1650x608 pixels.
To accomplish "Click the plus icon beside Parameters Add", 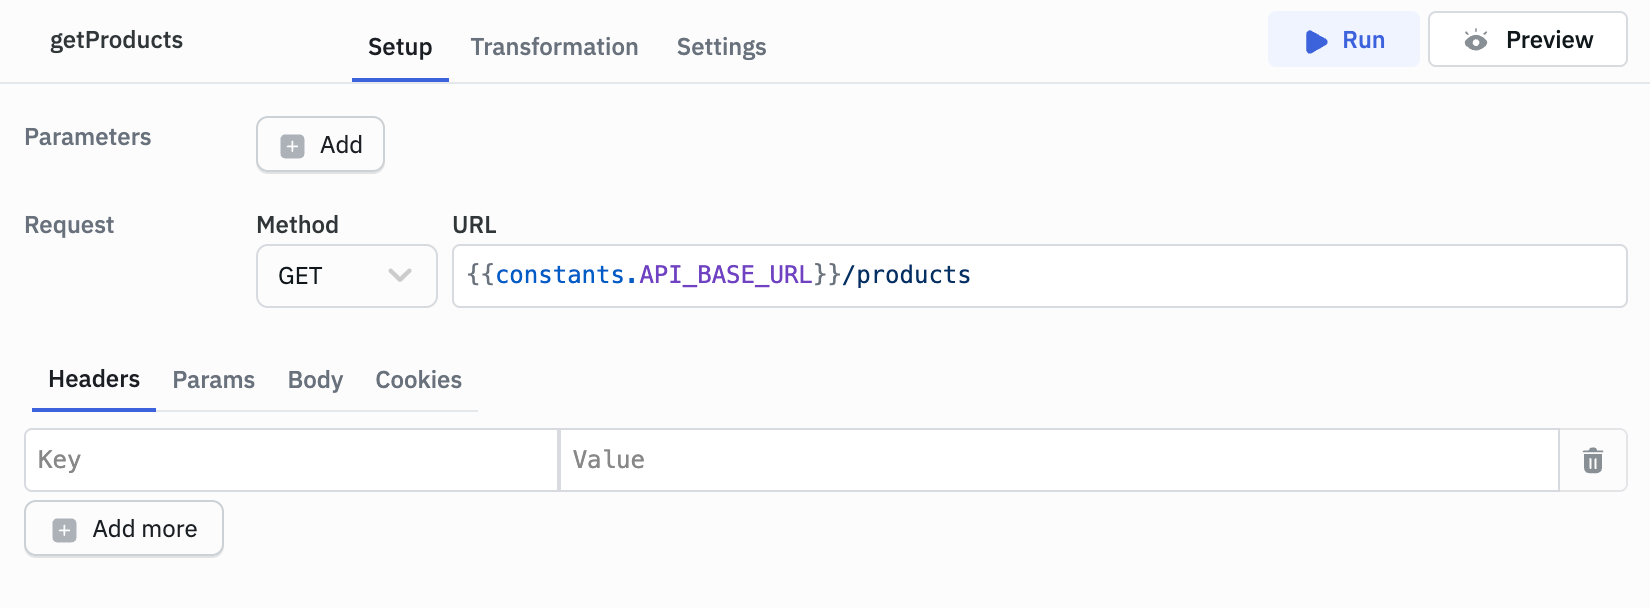I will pyautogui.click(x=292, y=146).
